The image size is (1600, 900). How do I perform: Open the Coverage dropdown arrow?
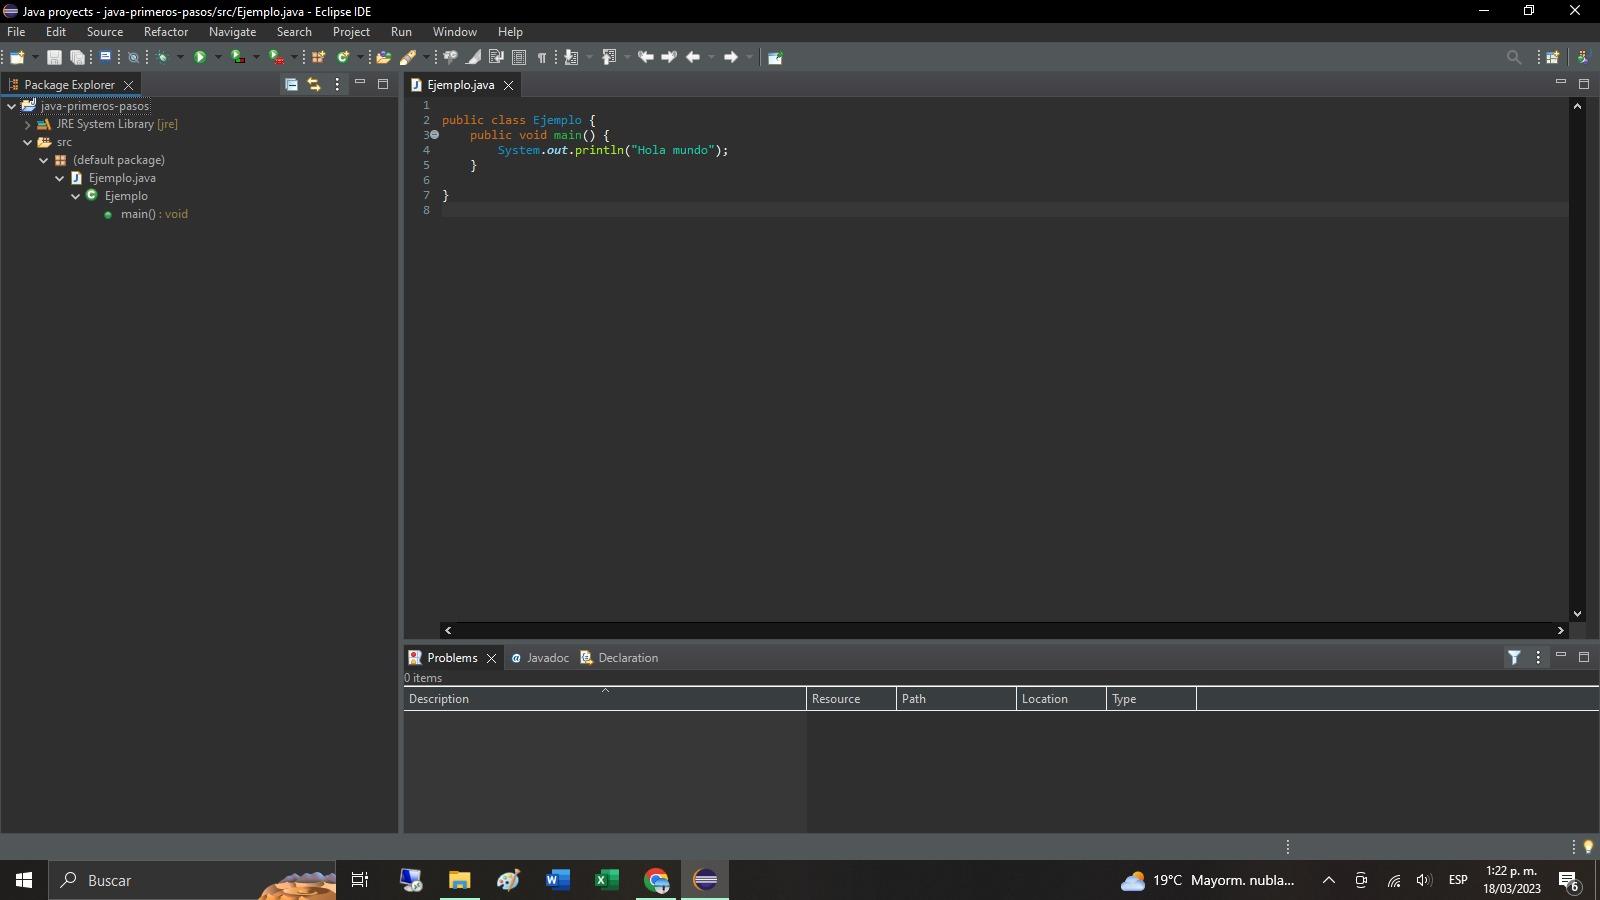(256, 57)
